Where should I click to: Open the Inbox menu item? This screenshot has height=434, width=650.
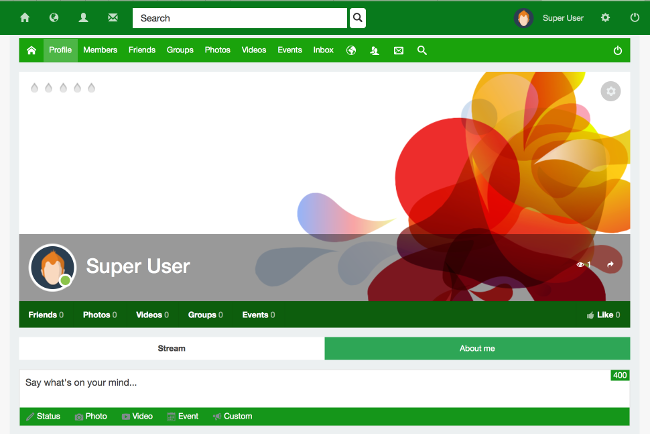(x=323, y=50)
